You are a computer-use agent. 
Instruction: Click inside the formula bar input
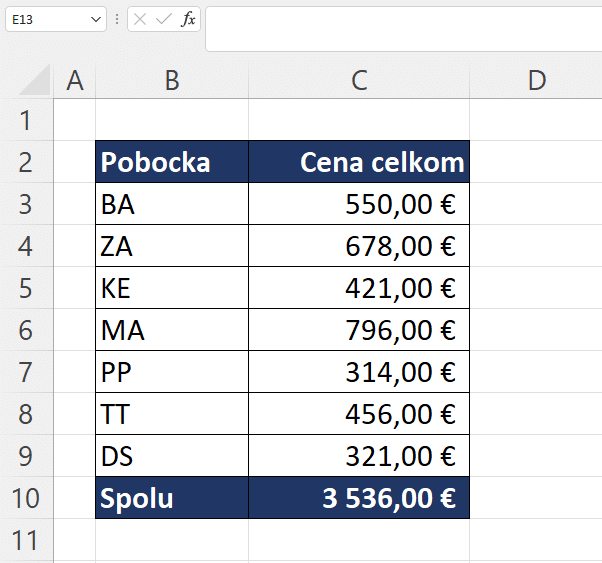point(404,29)
